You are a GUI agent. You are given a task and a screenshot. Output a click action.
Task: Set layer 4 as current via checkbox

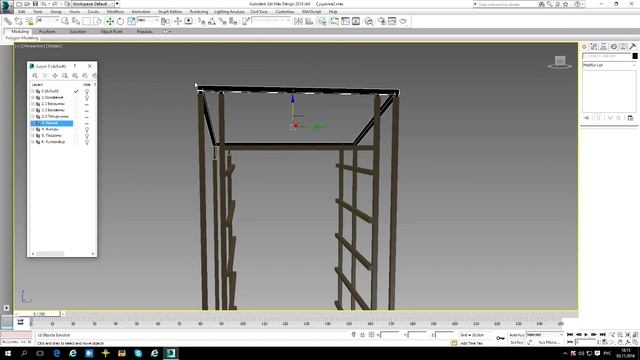click(x=76, y=129)
